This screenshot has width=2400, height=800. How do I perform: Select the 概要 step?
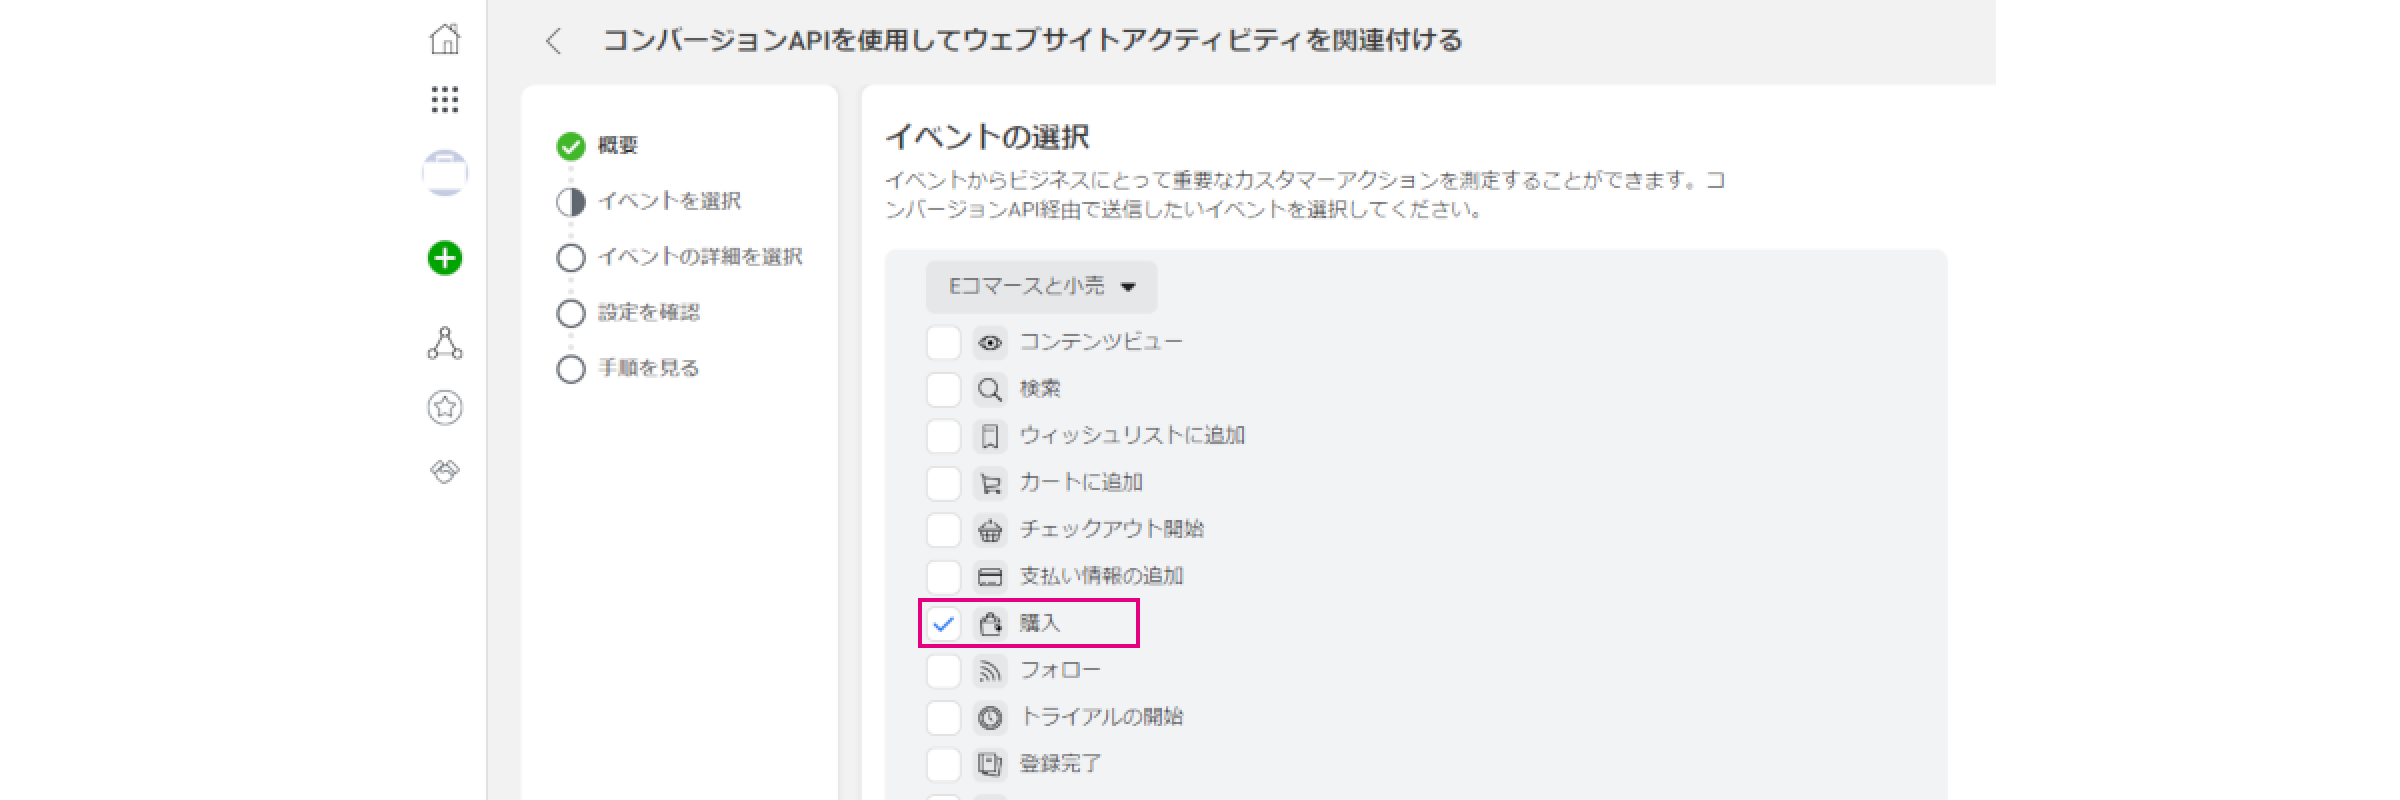pos(598,146)
